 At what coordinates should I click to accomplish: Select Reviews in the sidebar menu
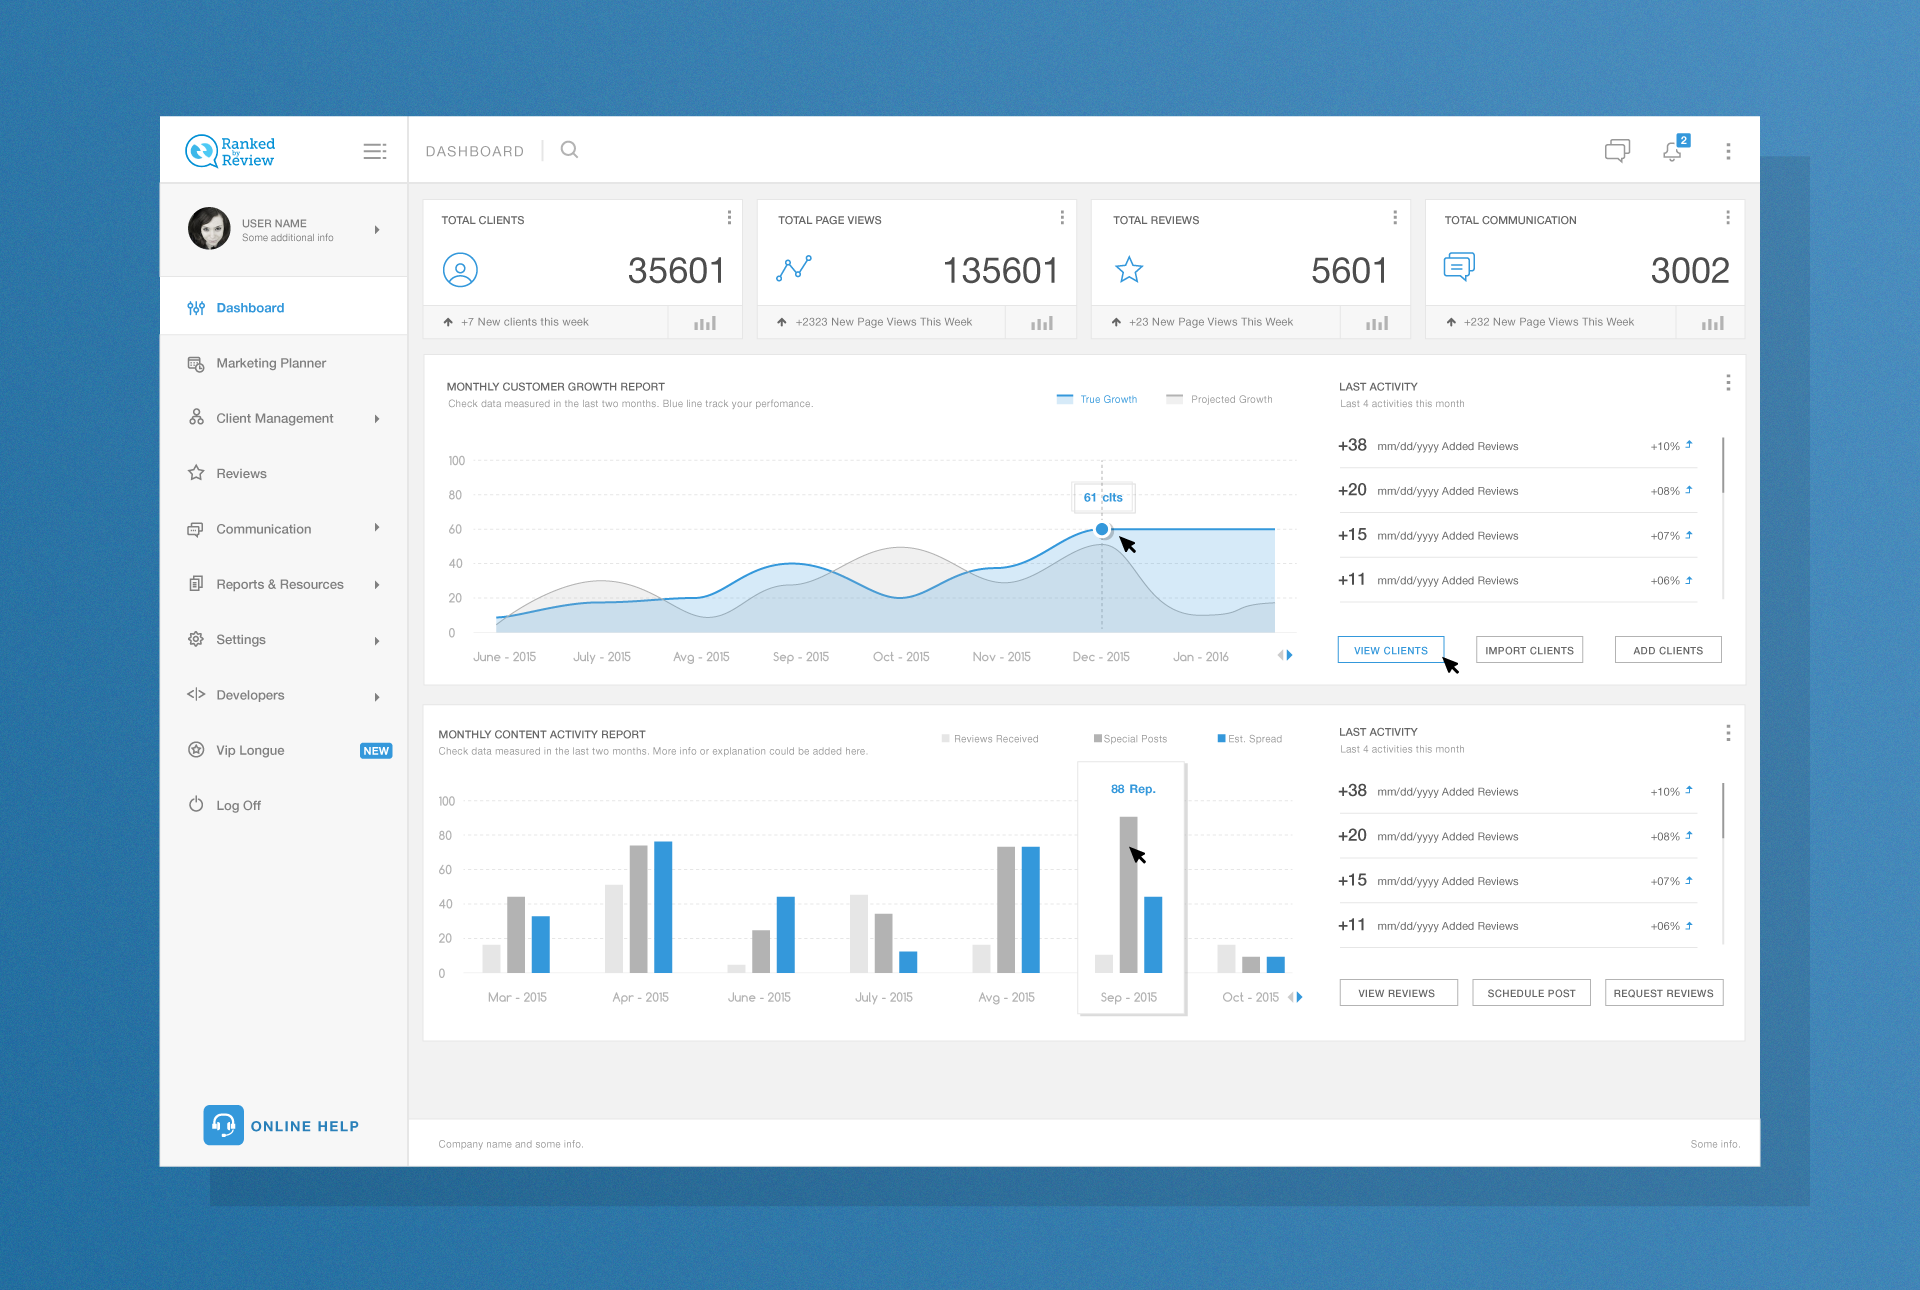pos(241,474)
